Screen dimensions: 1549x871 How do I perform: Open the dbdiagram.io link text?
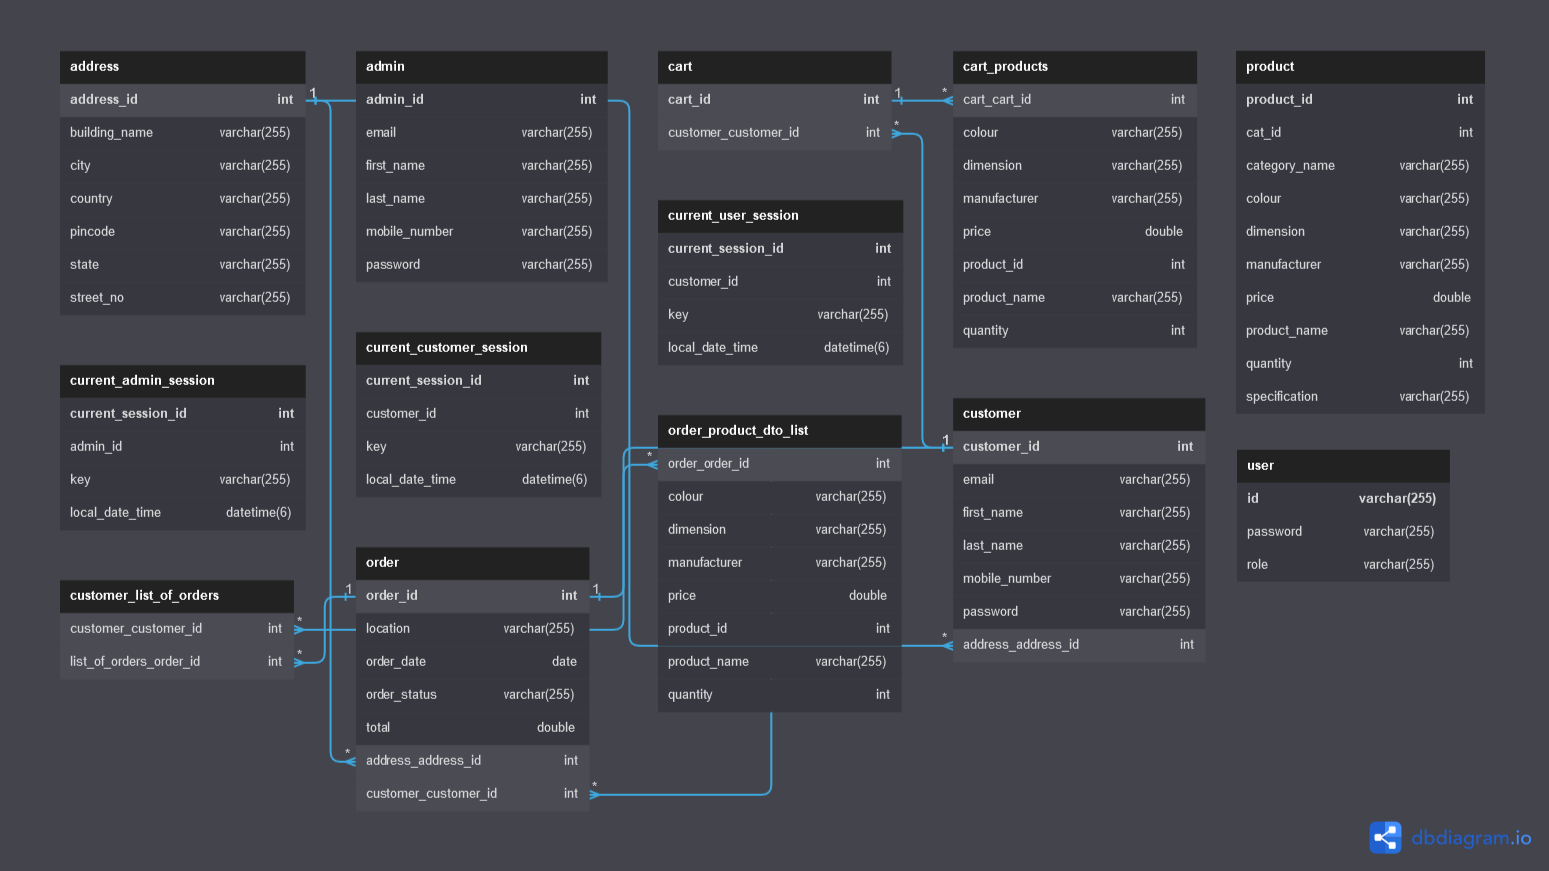1471,838
